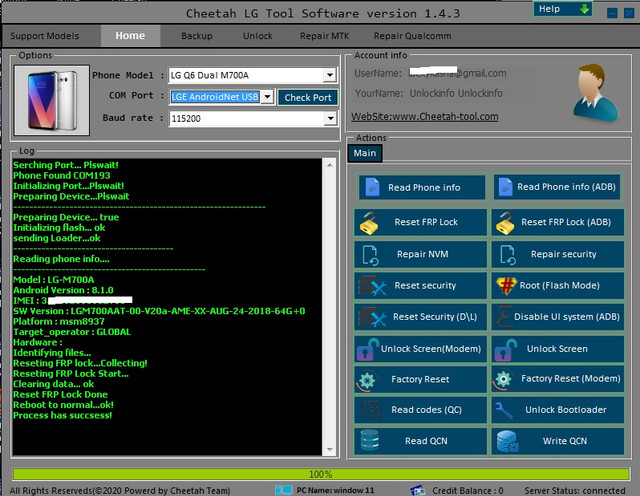Click the Read Phone info document icon
This screenshot has height=496, width=640.
coord(371,187)
